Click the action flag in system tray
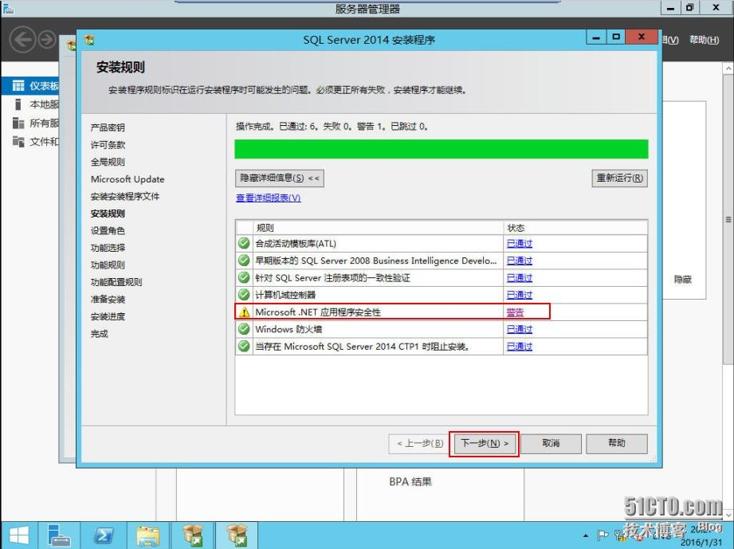 602,534
